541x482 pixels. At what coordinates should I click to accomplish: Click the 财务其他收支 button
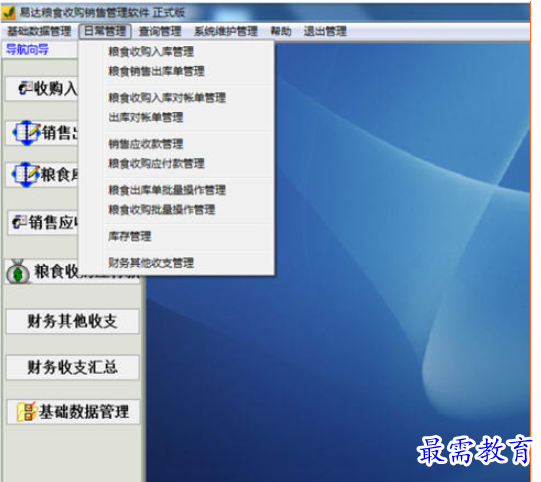tap(72, 321)
